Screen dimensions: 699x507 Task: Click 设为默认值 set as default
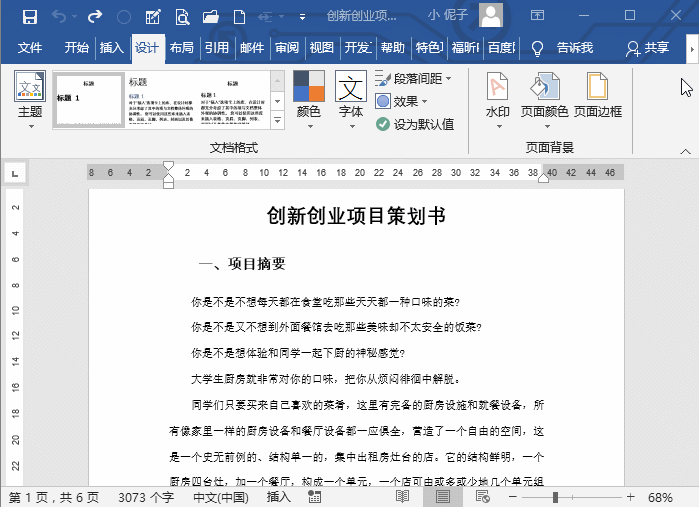[x=415, y=124]
